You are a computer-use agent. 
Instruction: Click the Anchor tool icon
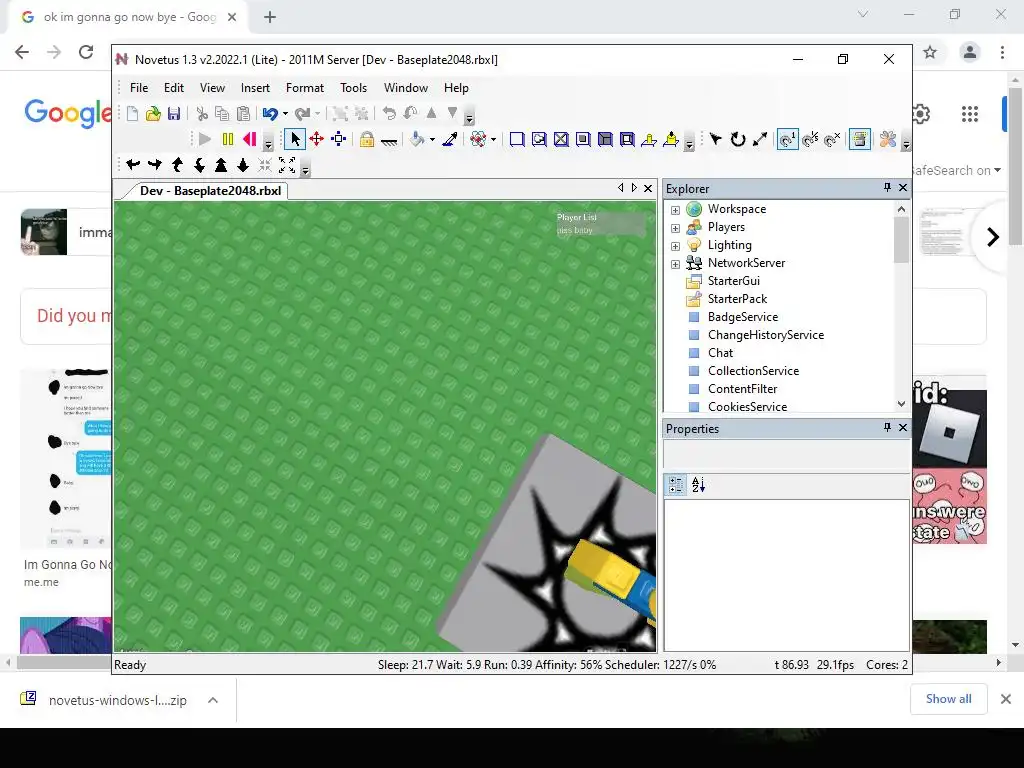pyautogui.click(x=389, y=139)
